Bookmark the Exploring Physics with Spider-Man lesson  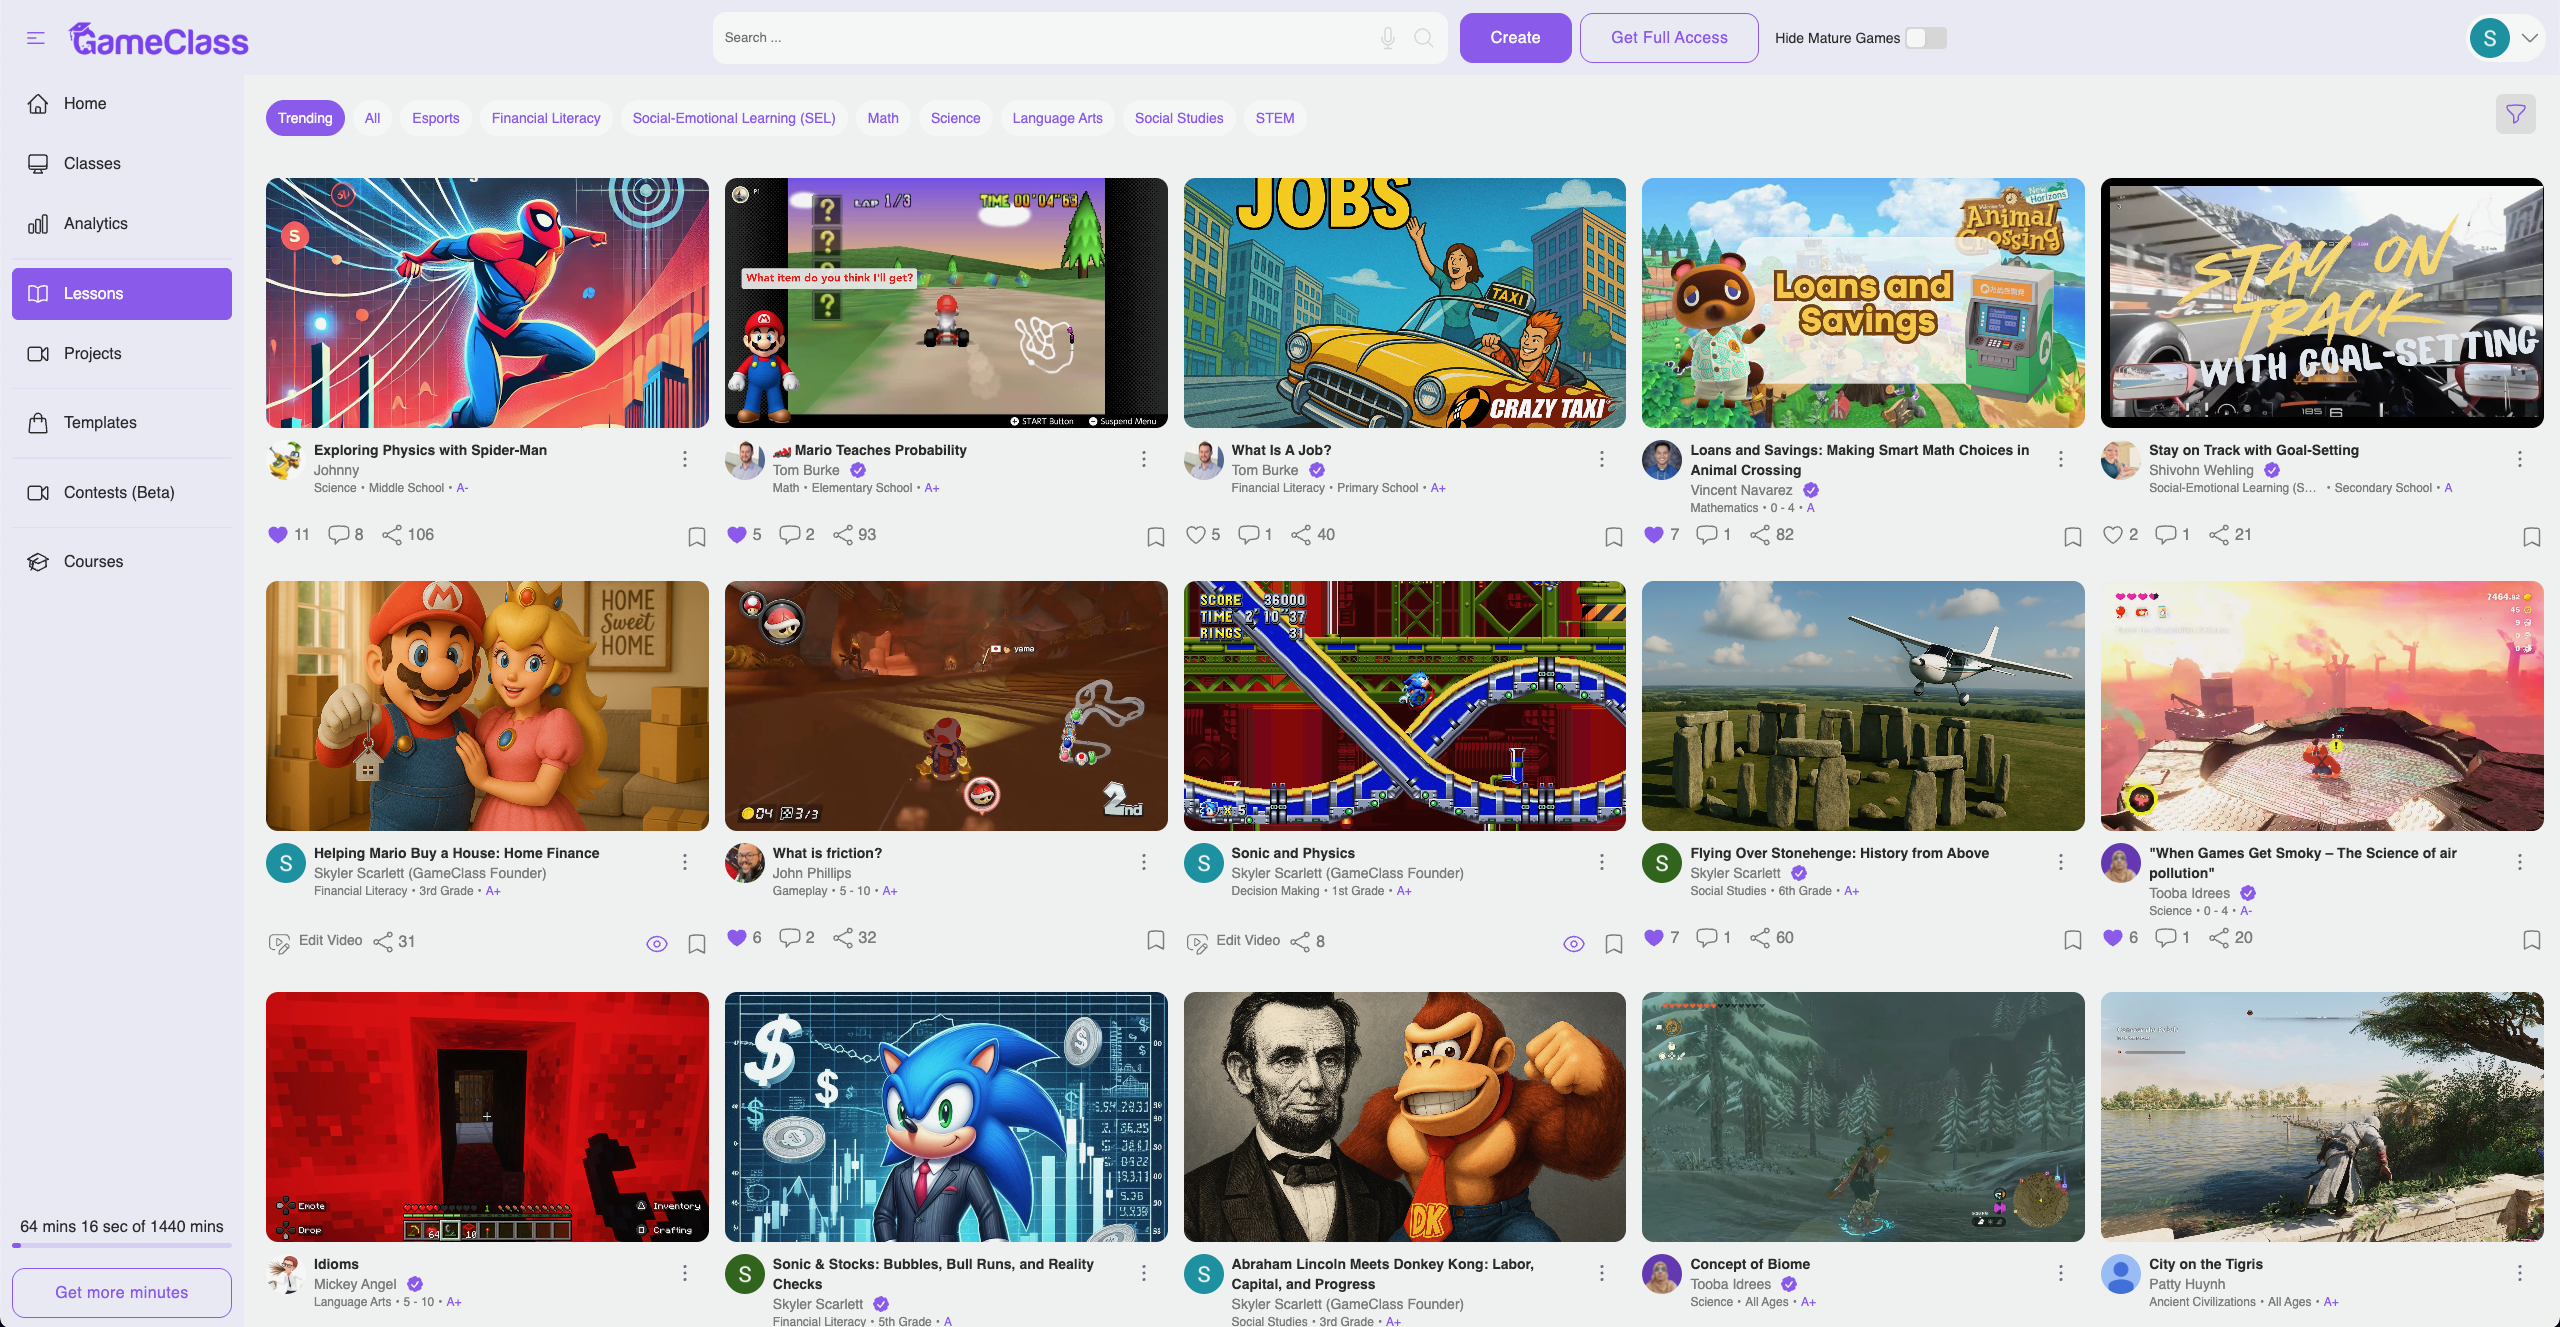tap(697, 537)
